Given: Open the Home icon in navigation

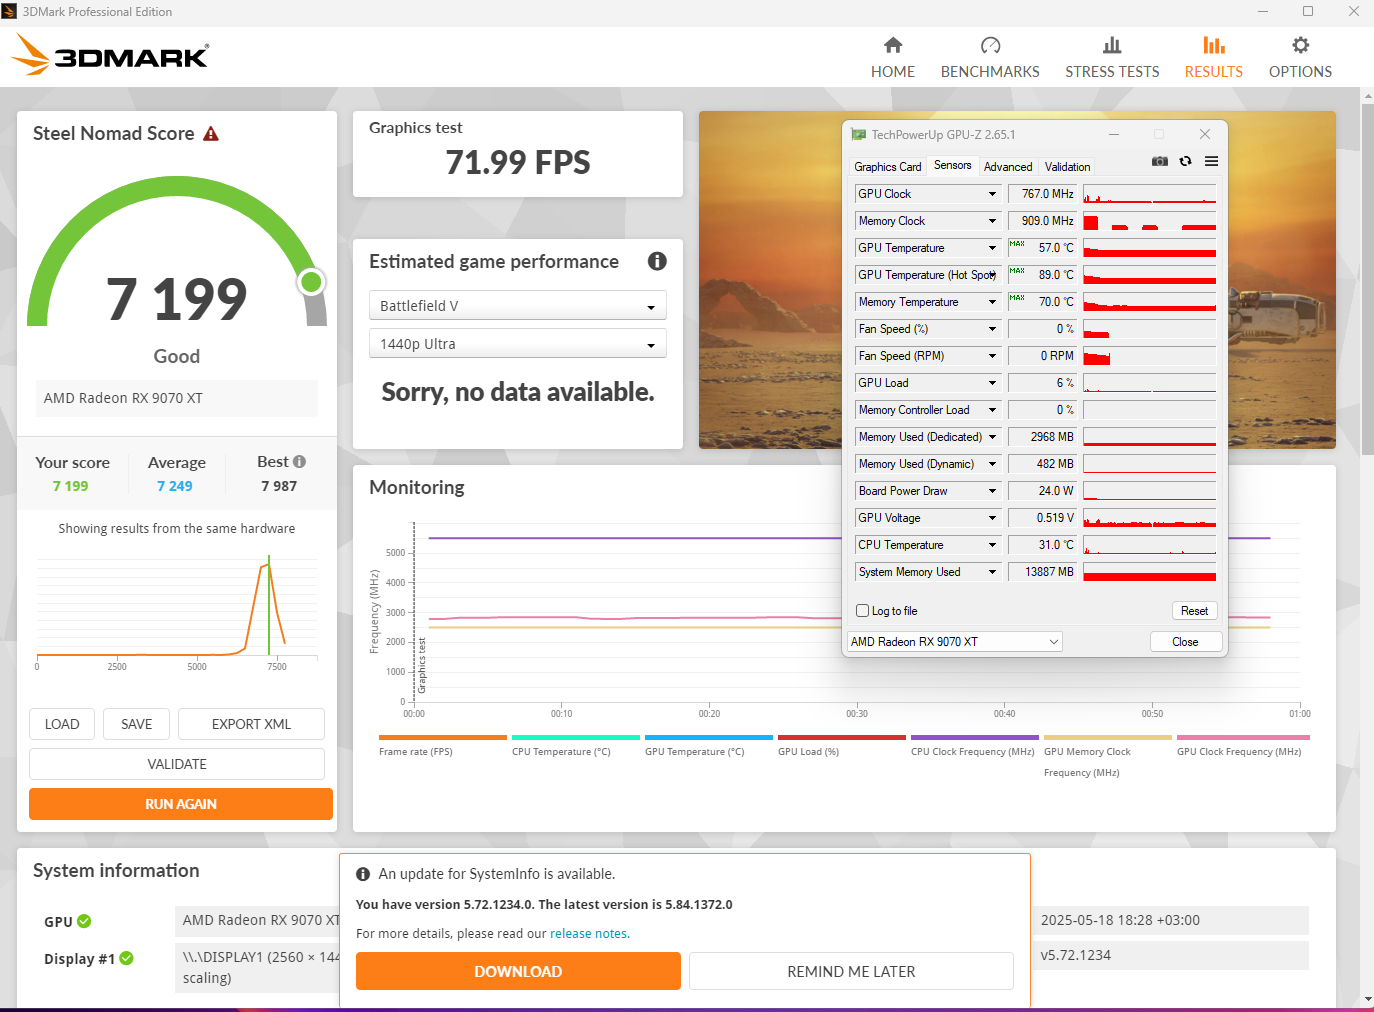Looking at the screenshot, I should tap(893, 45).
